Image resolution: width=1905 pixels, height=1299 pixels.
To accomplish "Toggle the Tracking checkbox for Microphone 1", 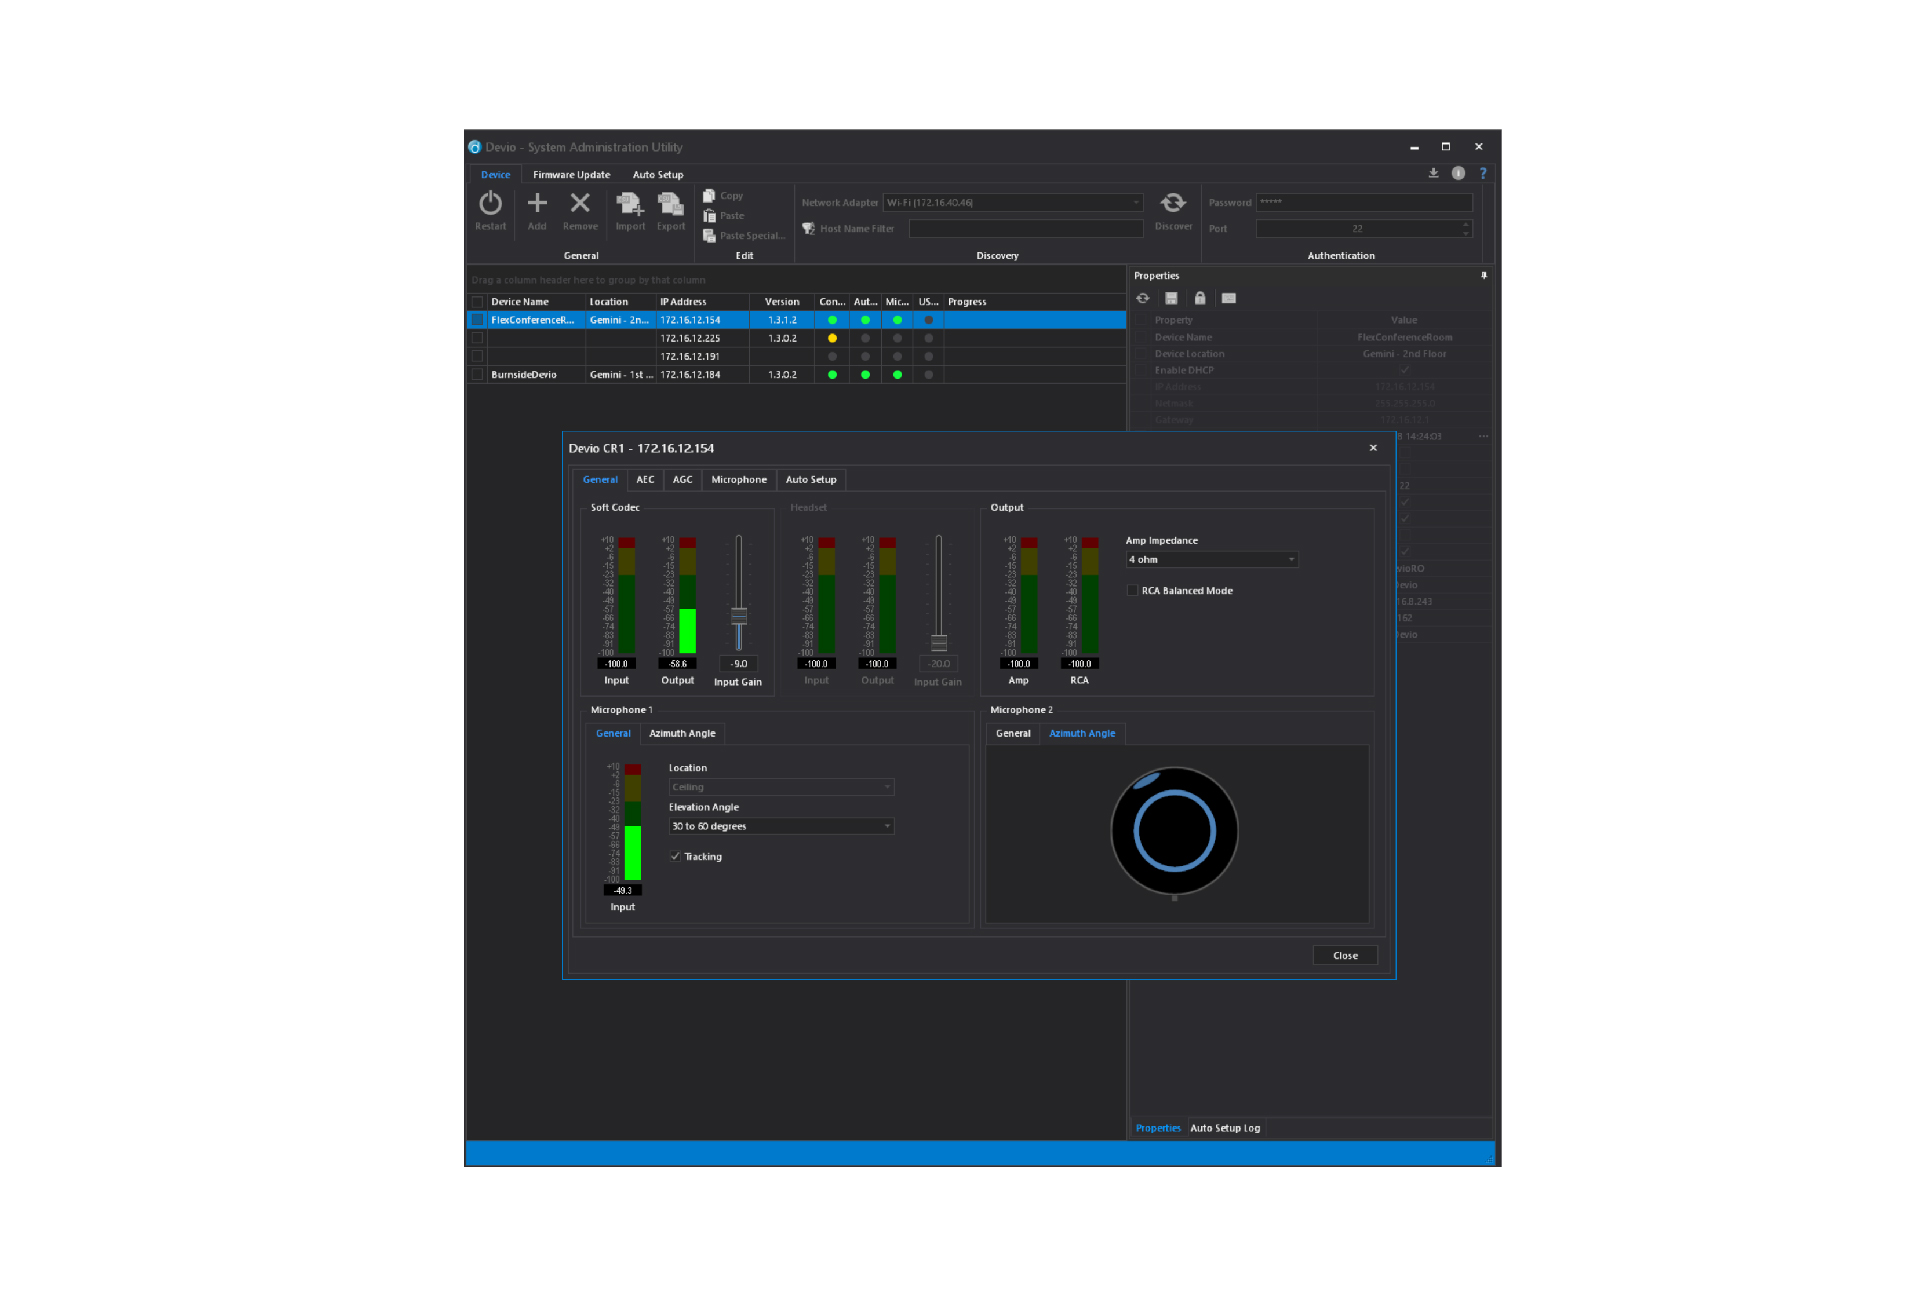I will pyautogui.click(x=675, y=856).
